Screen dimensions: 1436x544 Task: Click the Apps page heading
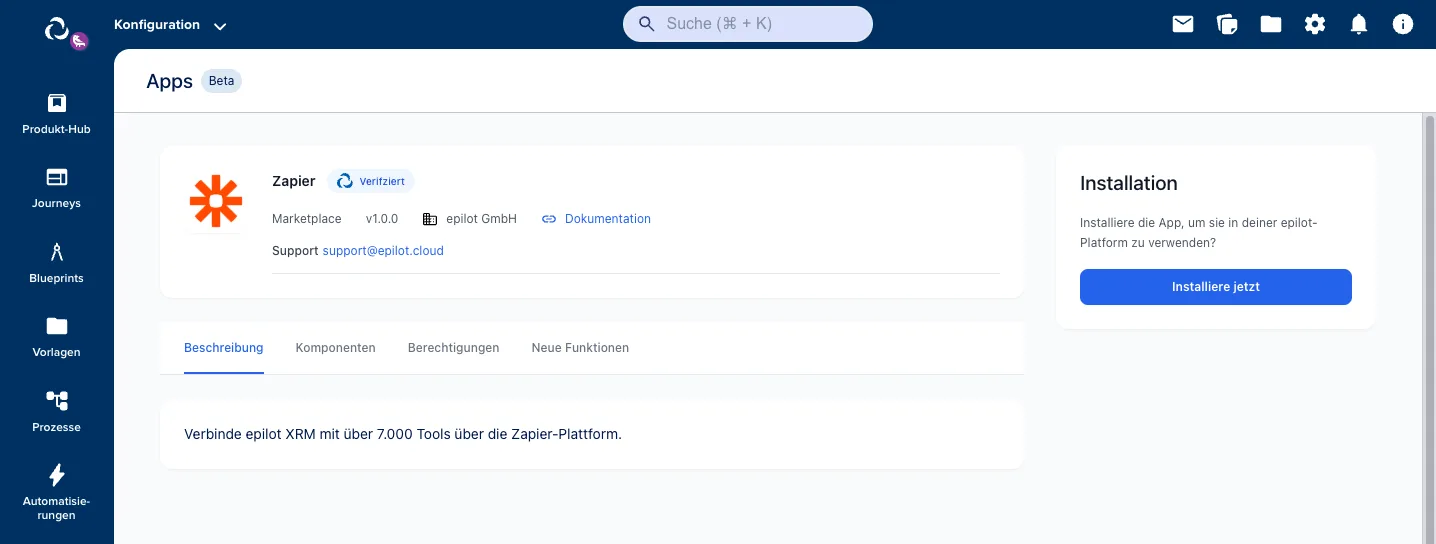coord(169,81)
